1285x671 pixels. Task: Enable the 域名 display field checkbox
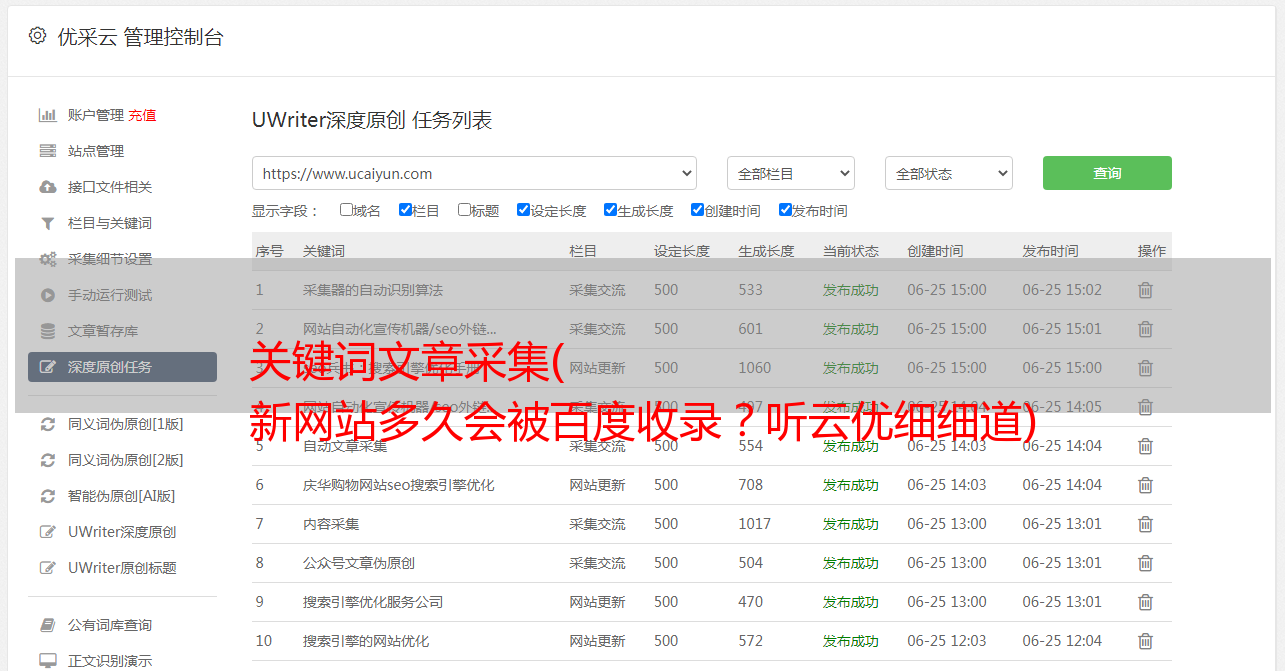click(x=346, y=210)
